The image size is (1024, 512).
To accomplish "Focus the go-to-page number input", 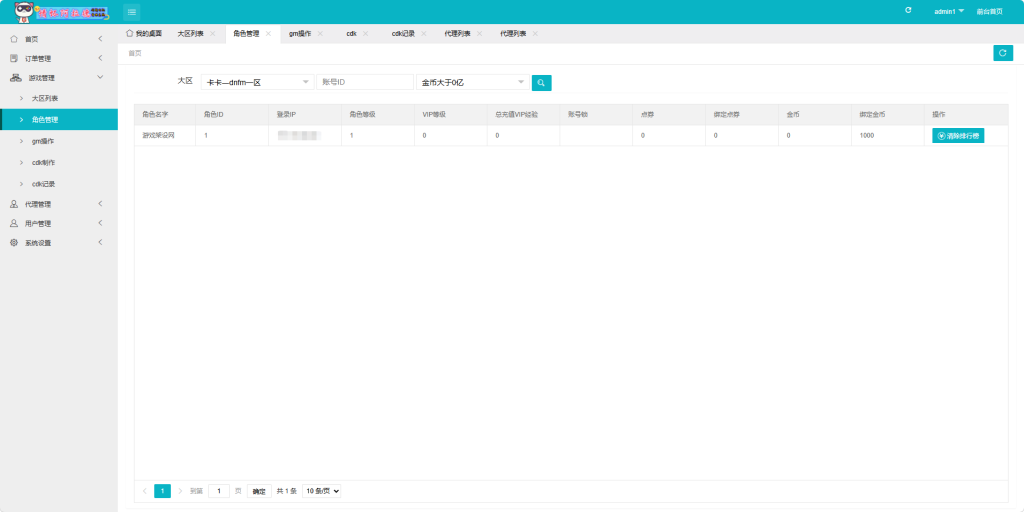I will [219, 491].
